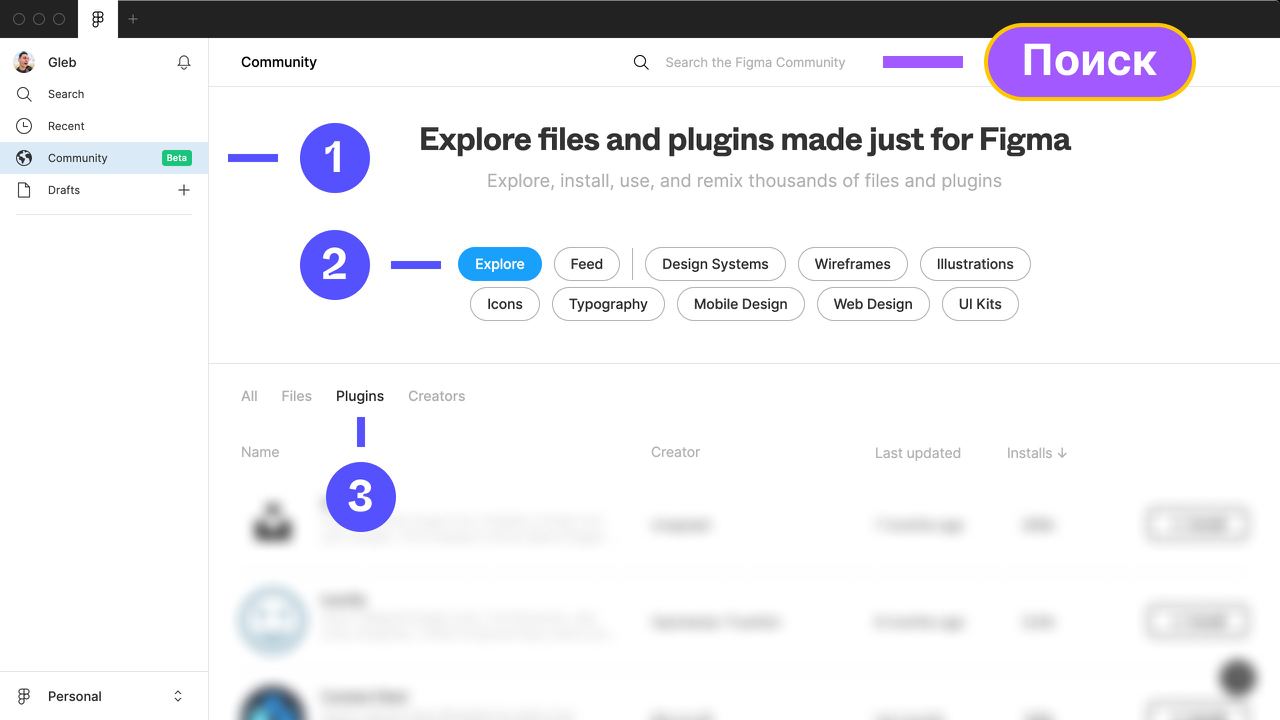Filter by Illustrations category
The height and width of the screenshot is (720, 1280).
click(x=975, y=264)
